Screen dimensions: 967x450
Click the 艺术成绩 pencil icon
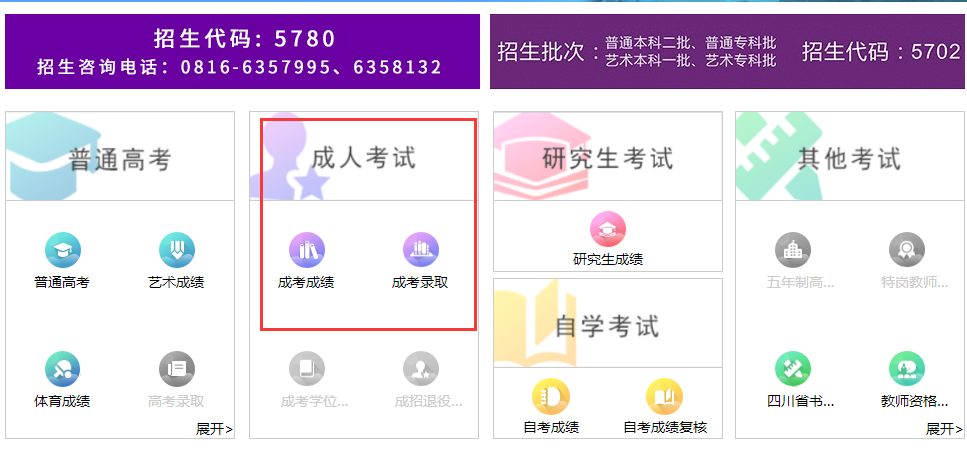(x=176, y=250)
